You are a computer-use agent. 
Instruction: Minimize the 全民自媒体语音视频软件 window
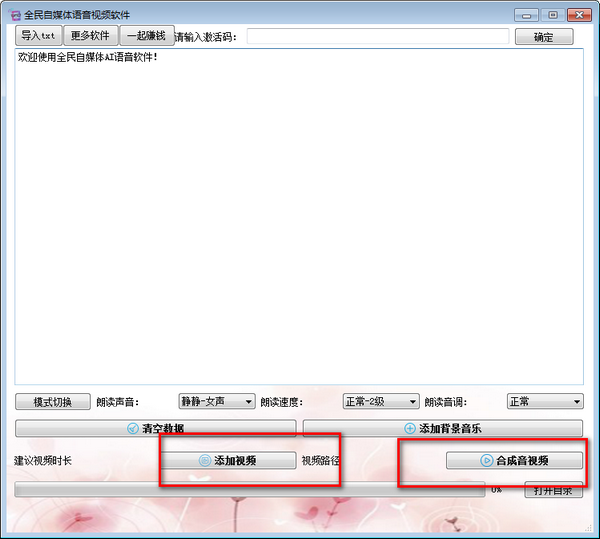click(x=527, y=15)
